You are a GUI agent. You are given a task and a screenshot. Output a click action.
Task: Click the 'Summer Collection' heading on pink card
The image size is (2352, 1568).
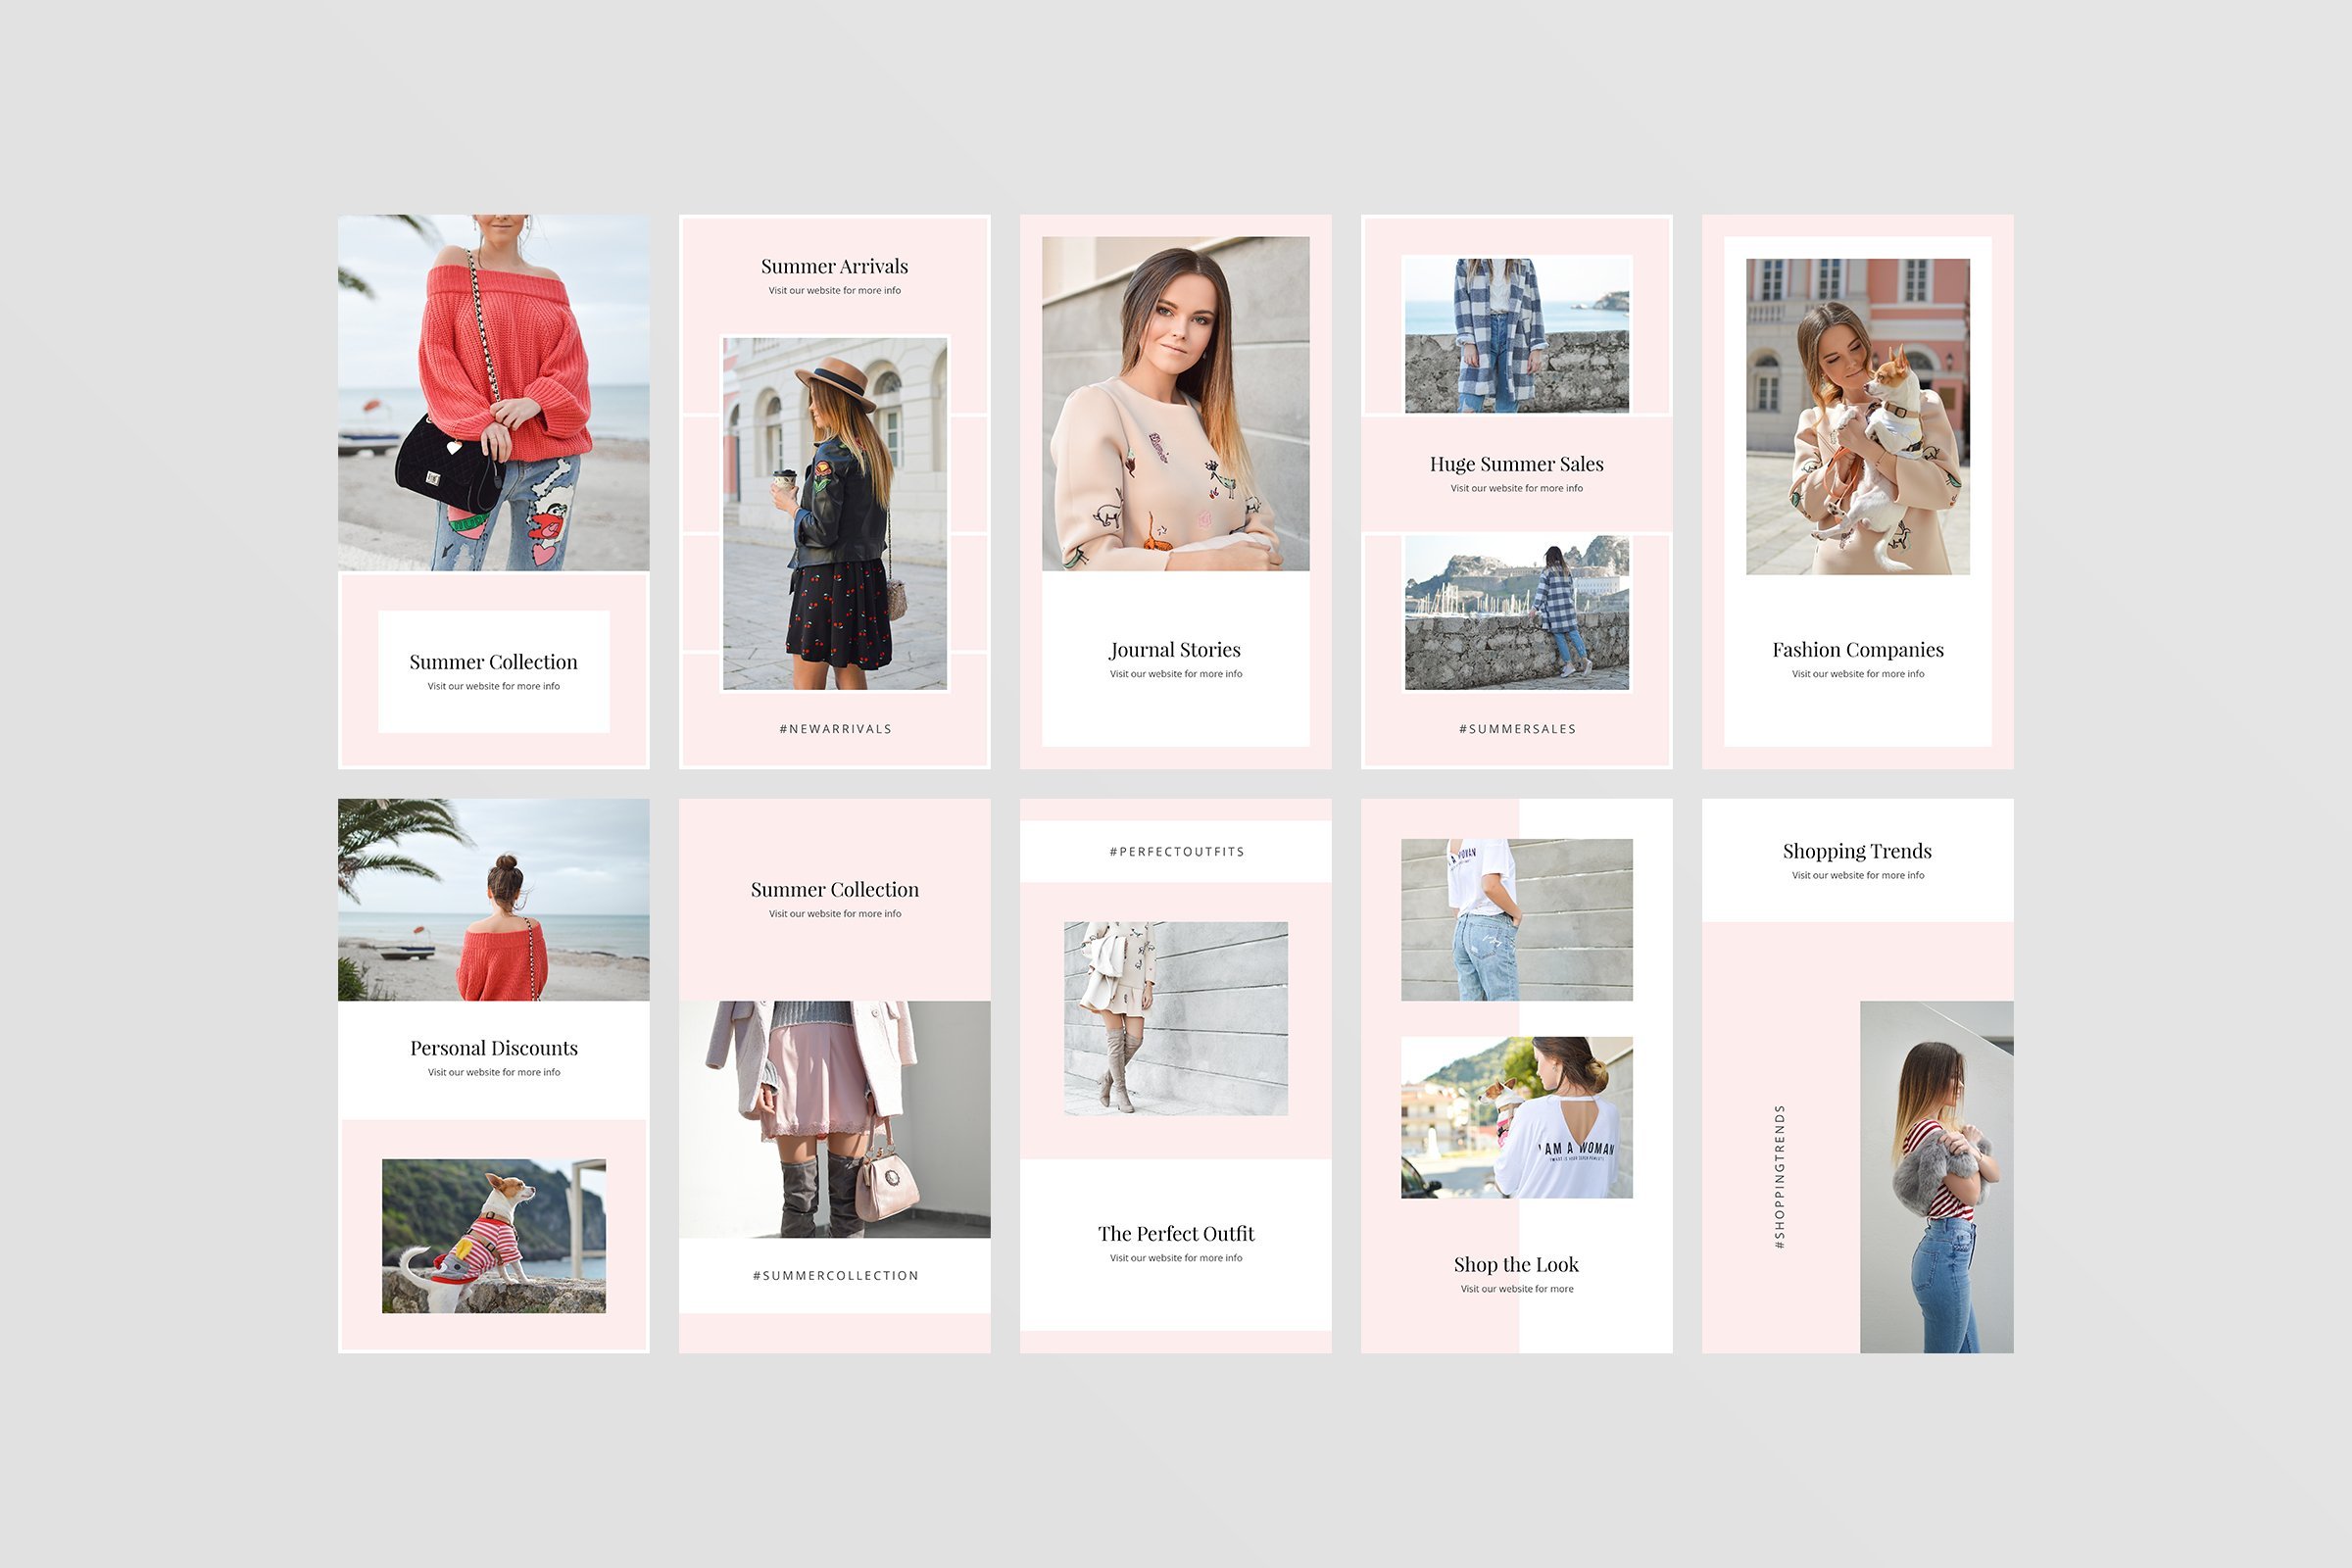click(x=835, y=890)
